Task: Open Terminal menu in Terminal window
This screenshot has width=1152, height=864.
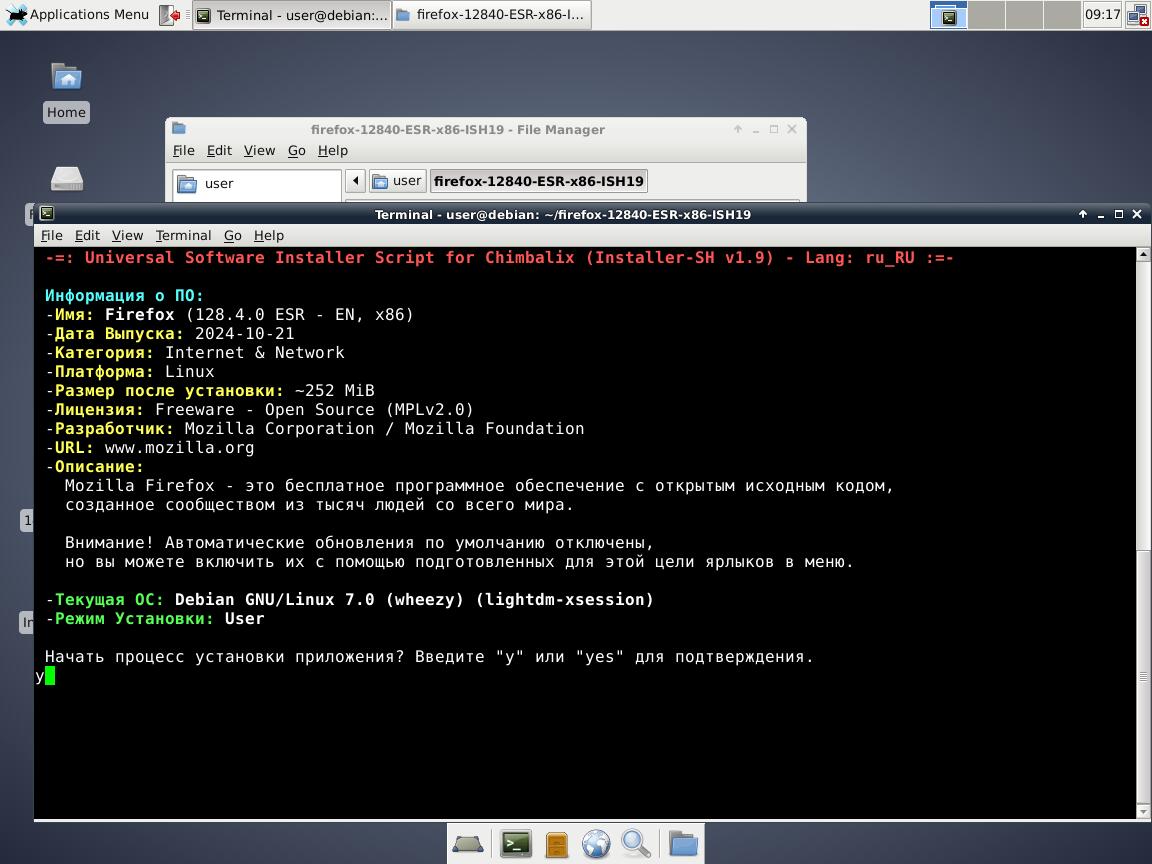Action: [x=183, y=235]
